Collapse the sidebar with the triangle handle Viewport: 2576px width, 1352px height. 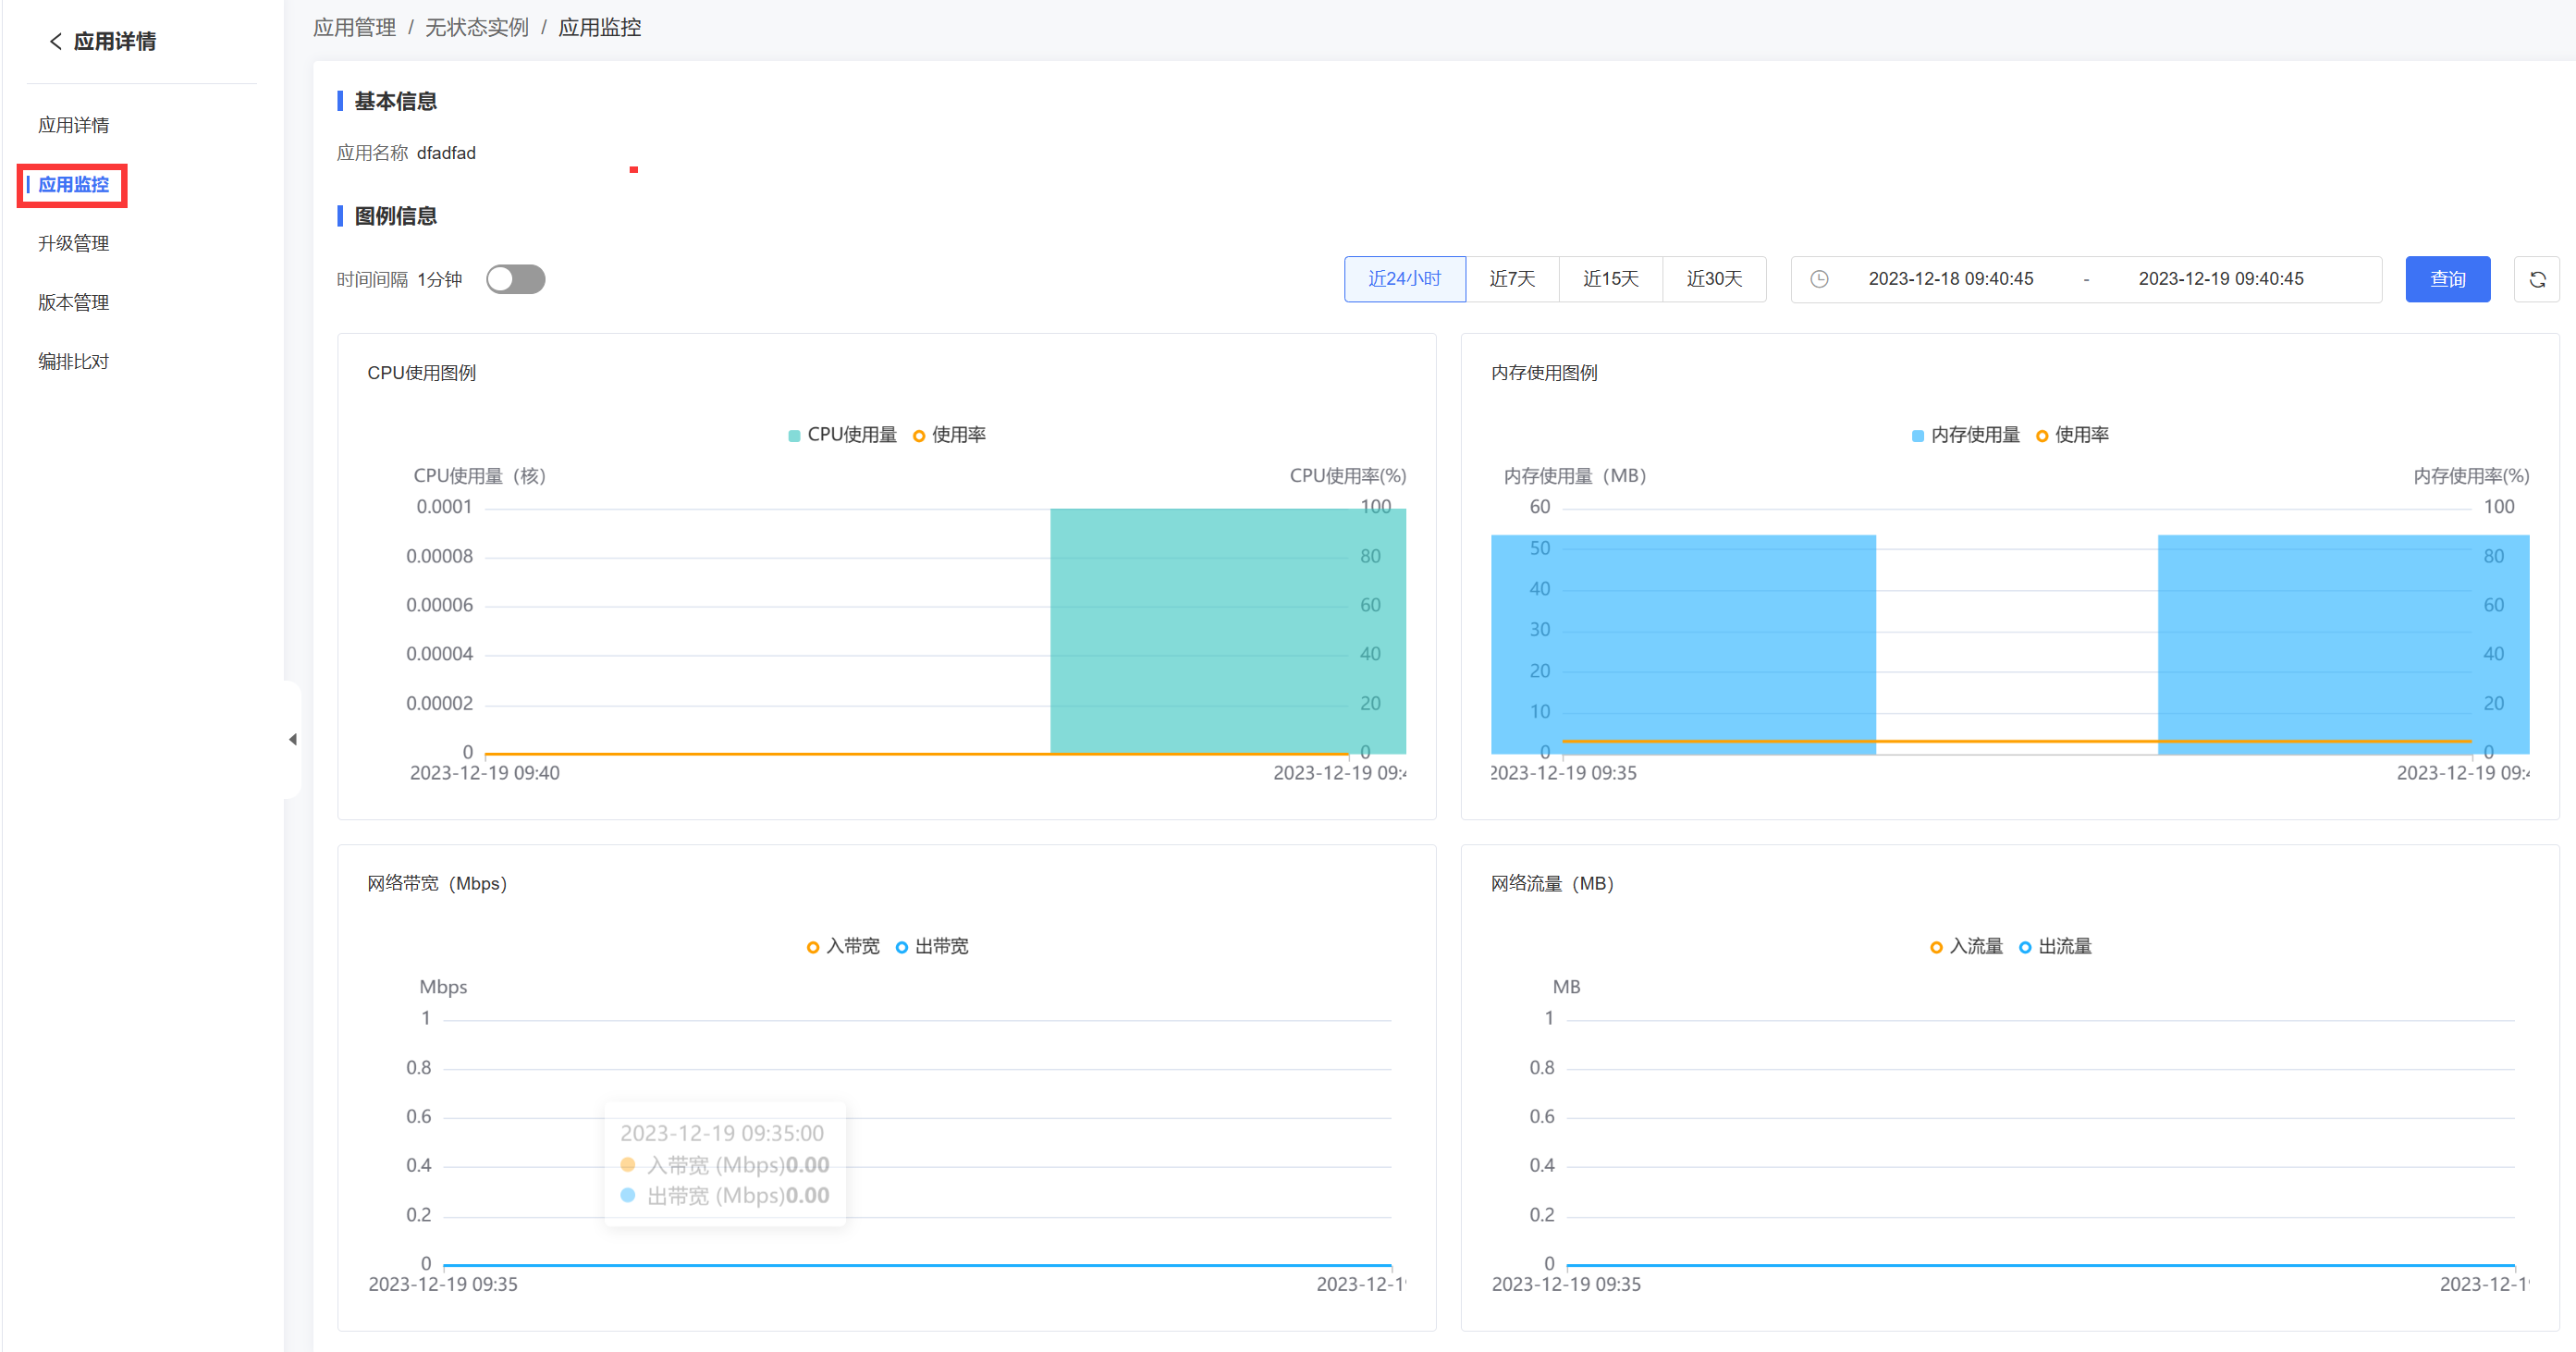tap(292, 739)
